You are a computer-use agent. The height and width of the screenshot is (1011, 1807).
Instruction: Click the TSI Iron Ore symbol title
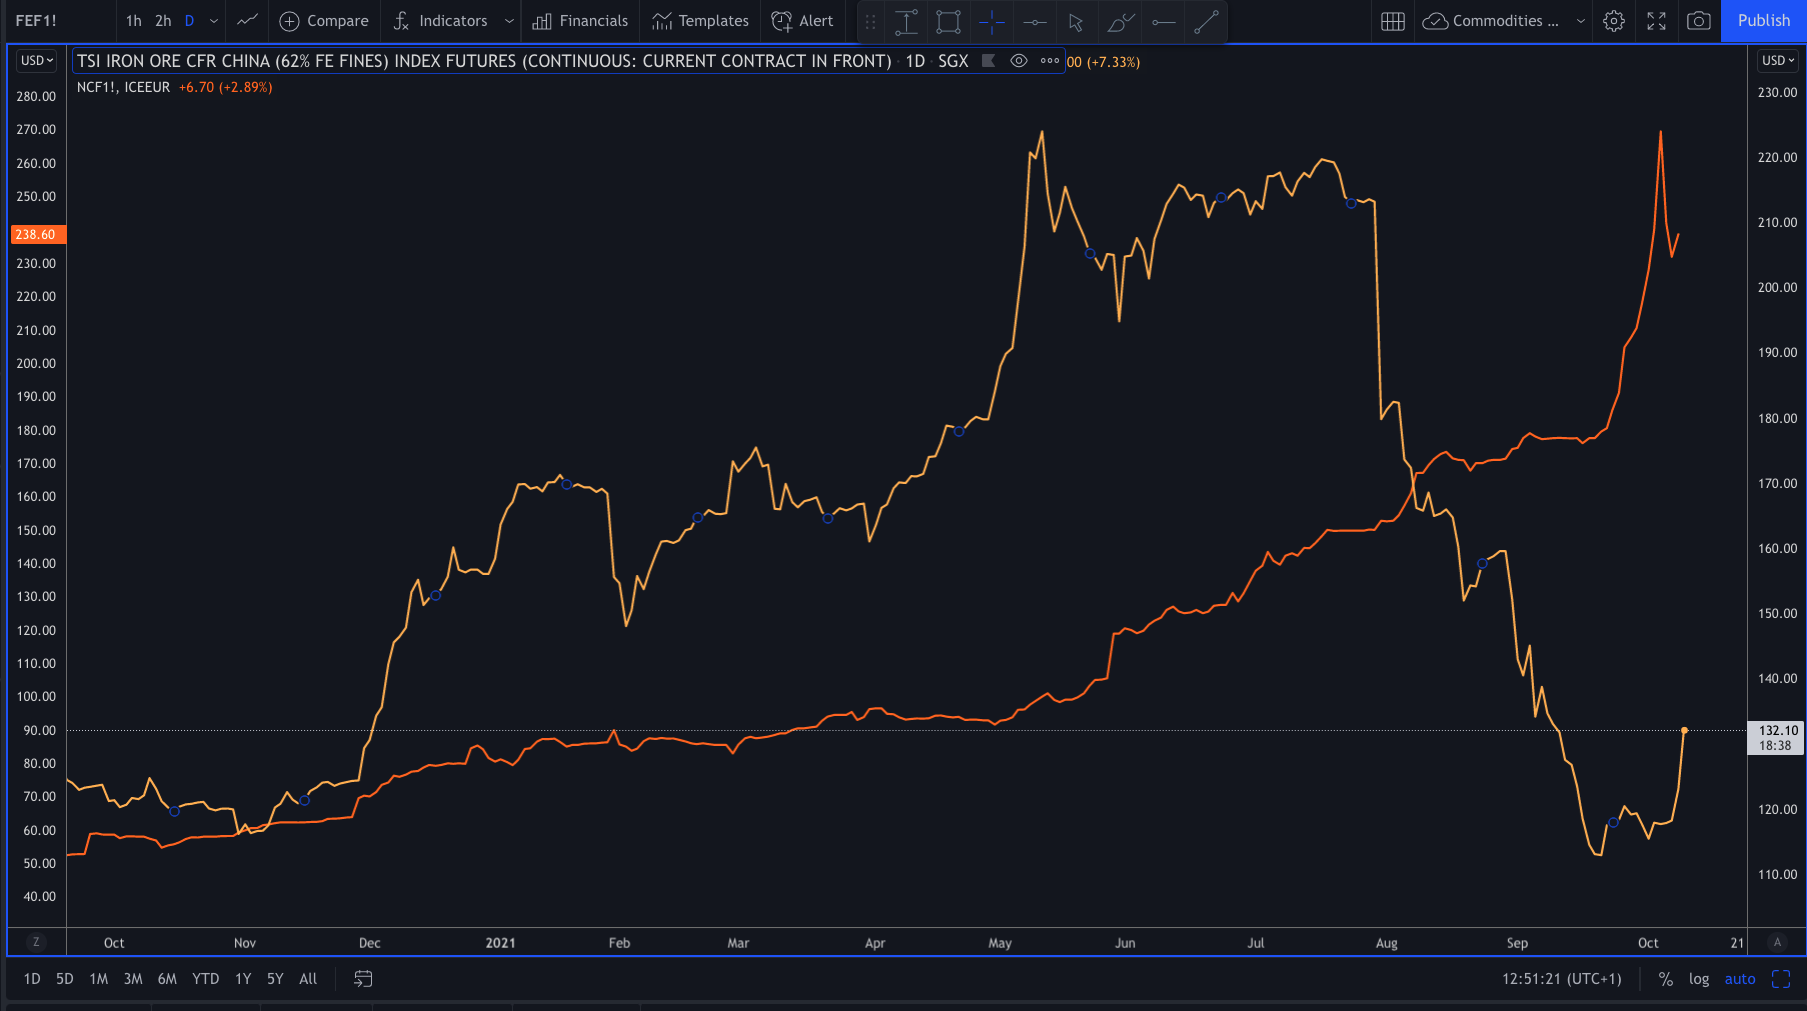point(484,61)
